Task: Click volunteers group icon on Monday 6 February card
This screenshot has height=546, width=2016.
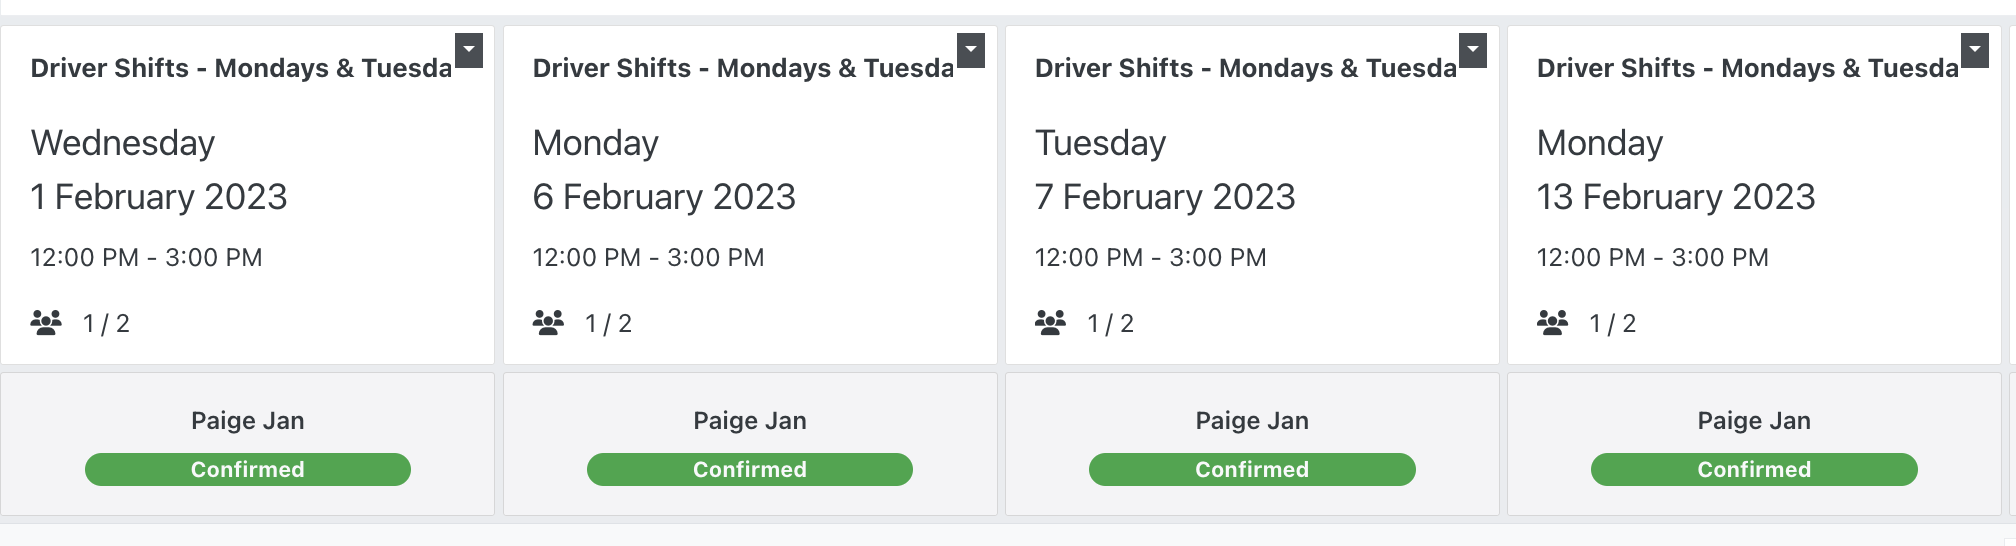Action: (548, 323)
